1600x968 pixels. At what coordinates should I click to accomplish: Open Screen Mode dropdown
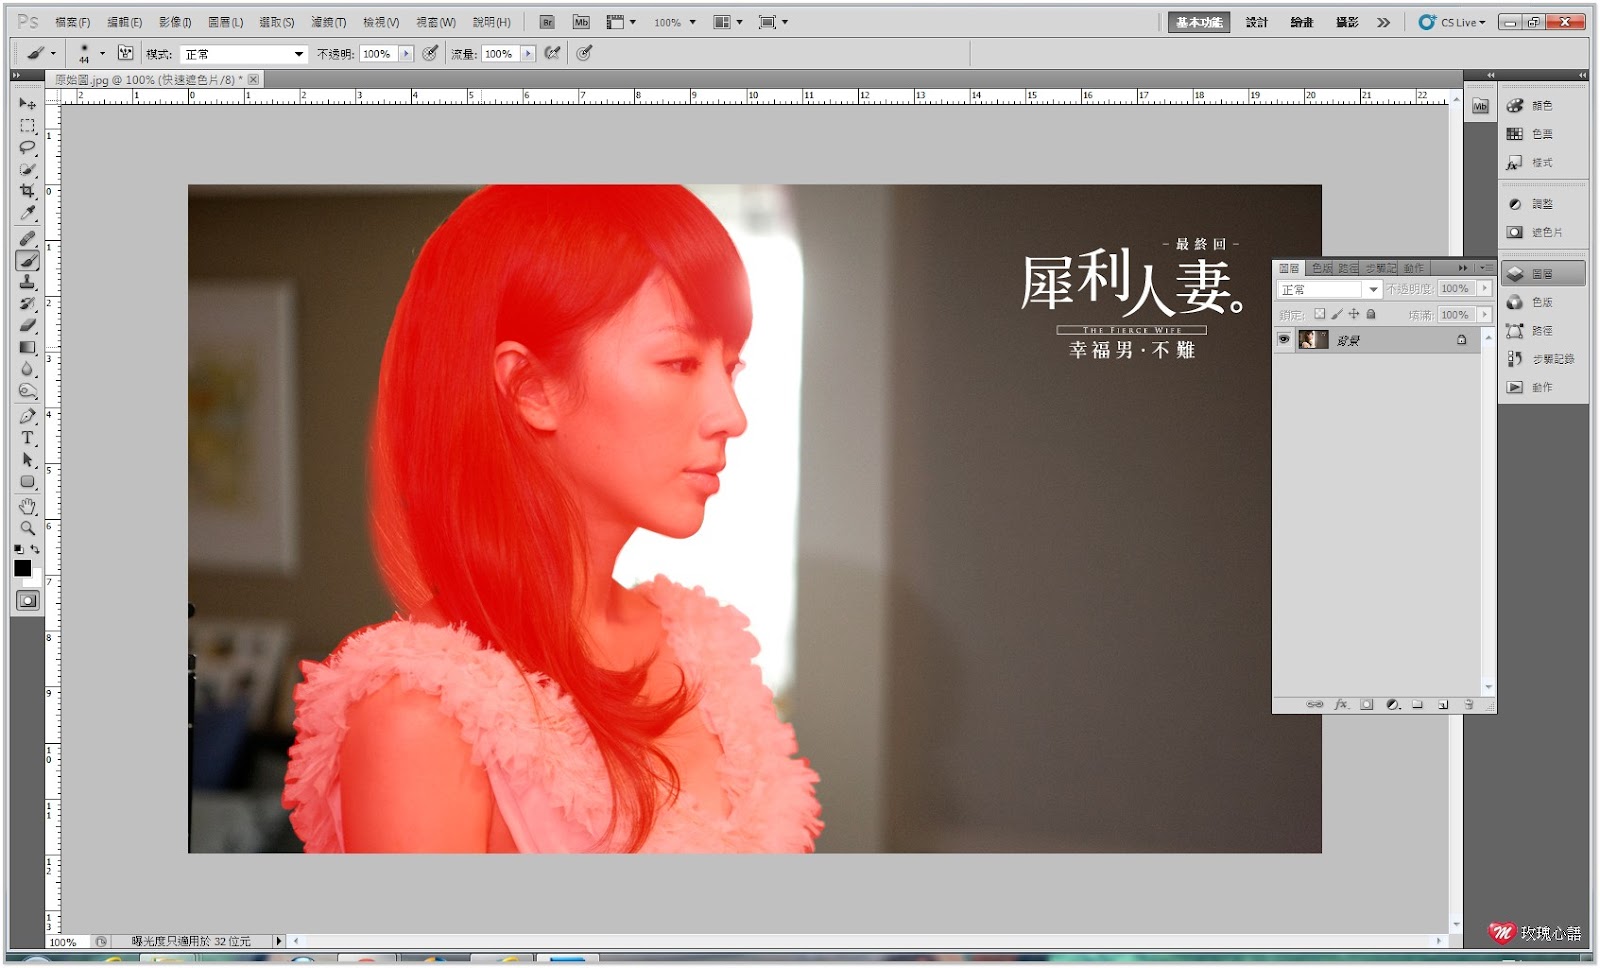point(773,22)
